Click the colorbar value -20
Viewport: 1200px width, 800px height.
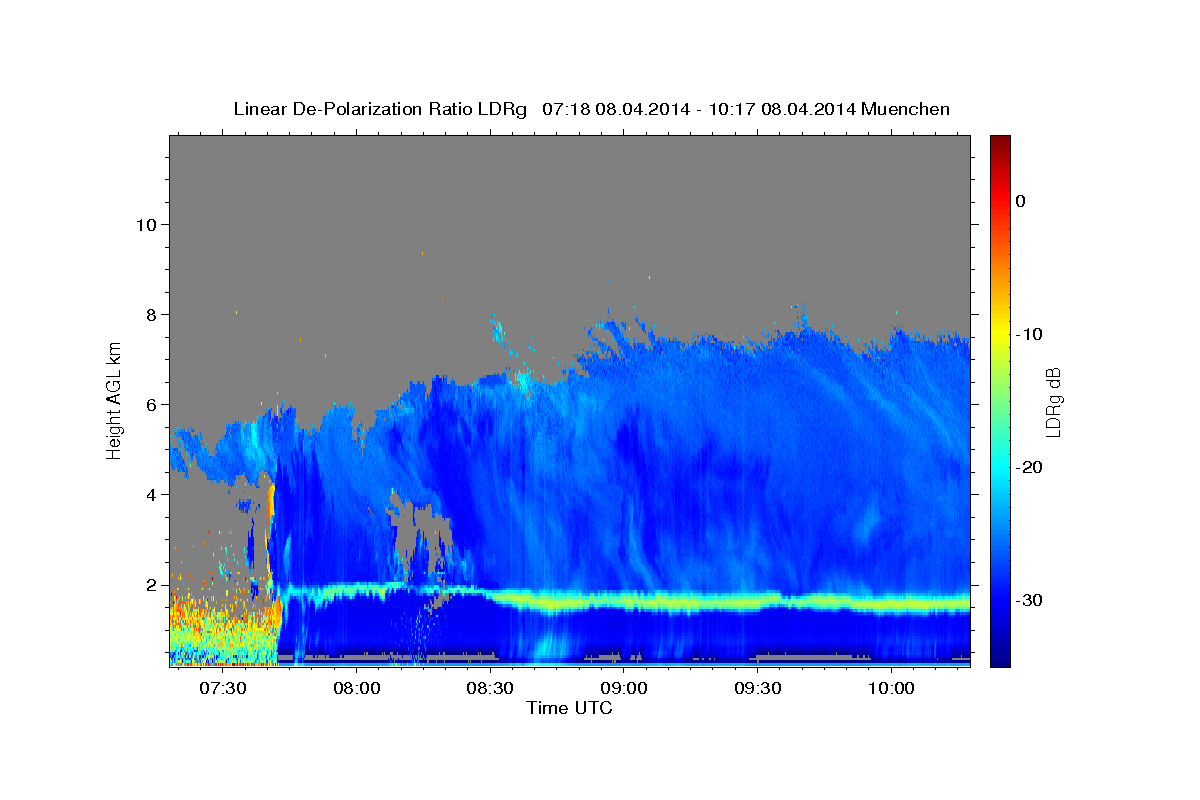[1030, 467]
